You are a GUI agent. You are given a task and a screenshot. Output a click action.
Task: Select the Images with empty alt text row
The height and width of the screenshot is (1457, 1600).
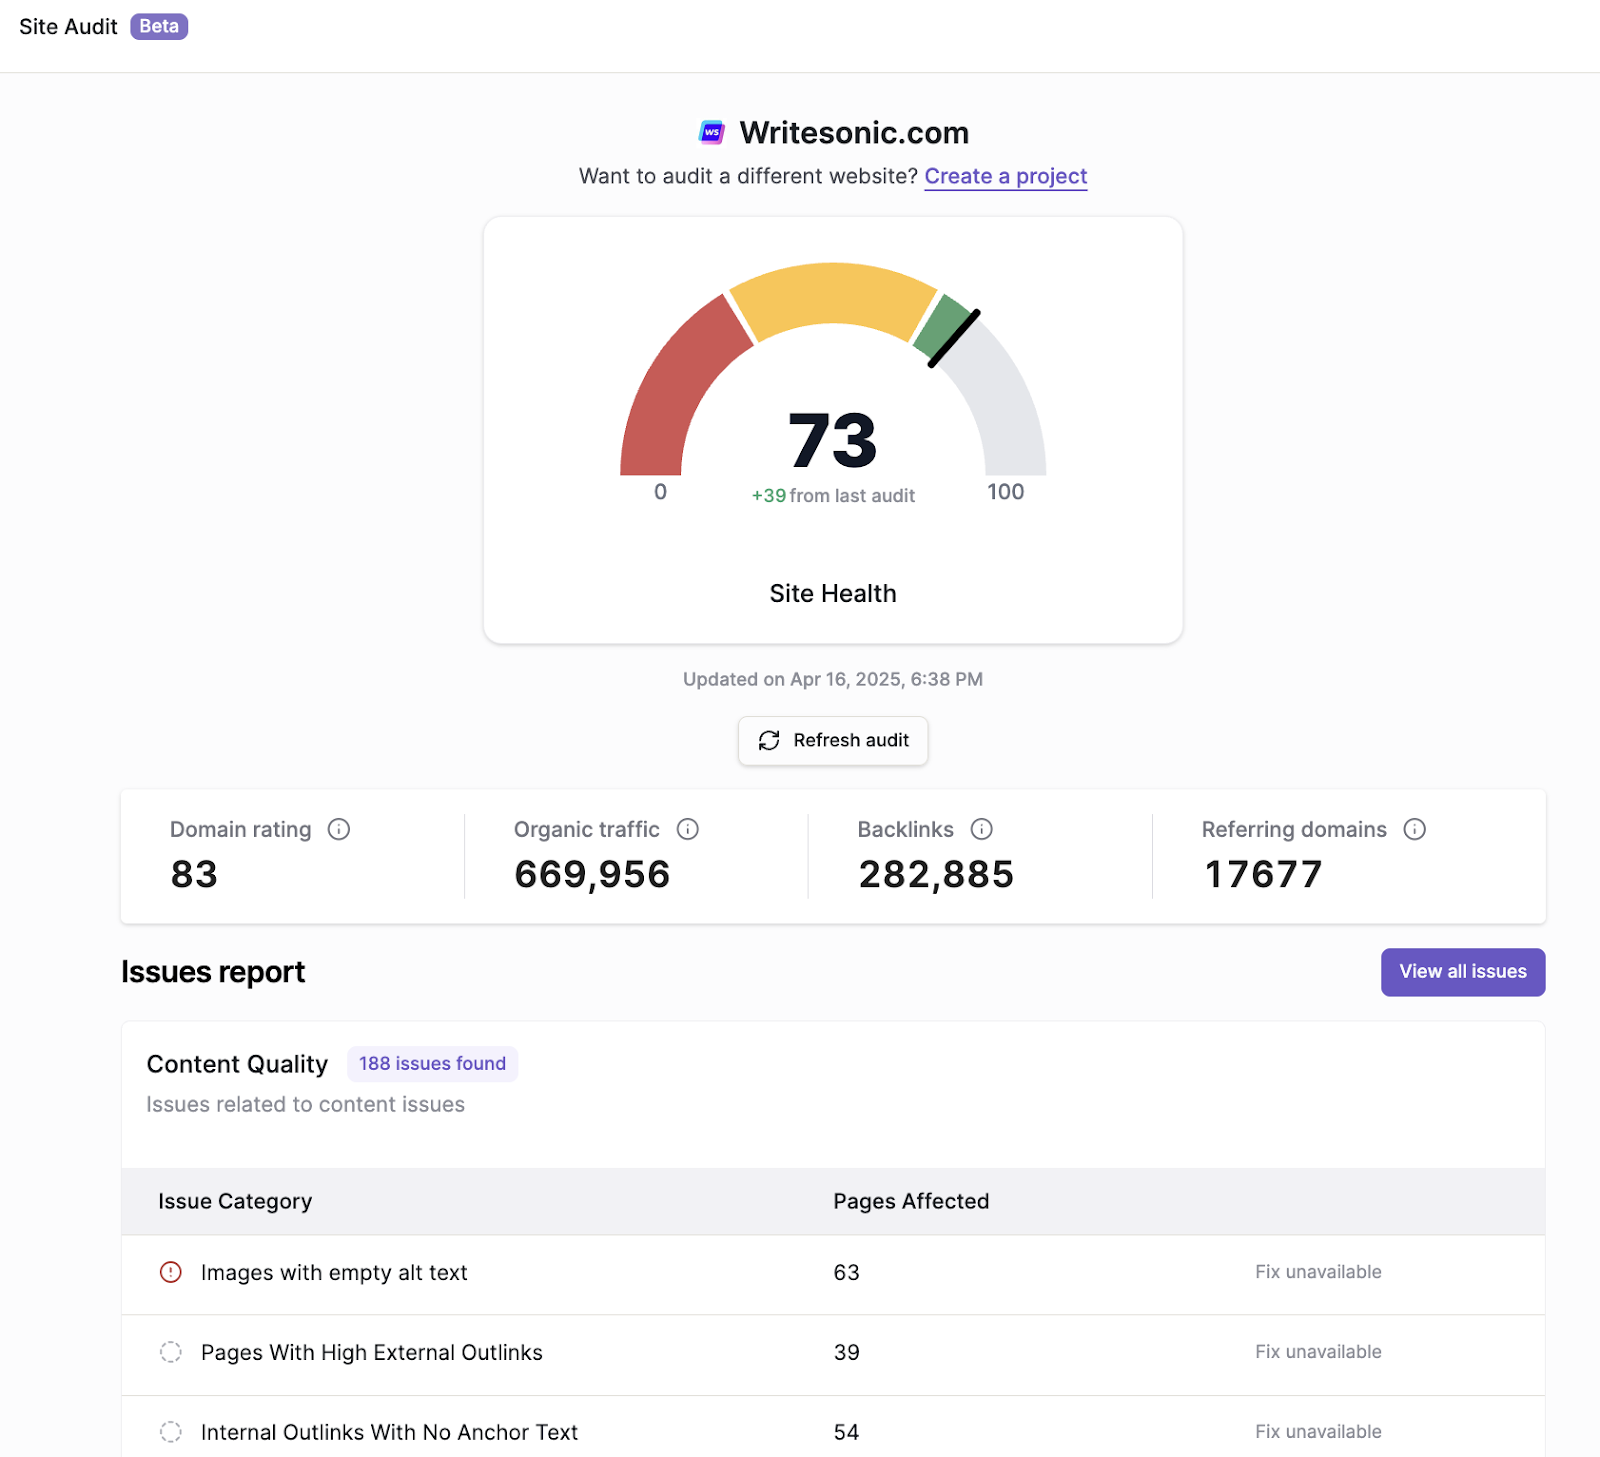(833, 1274)
